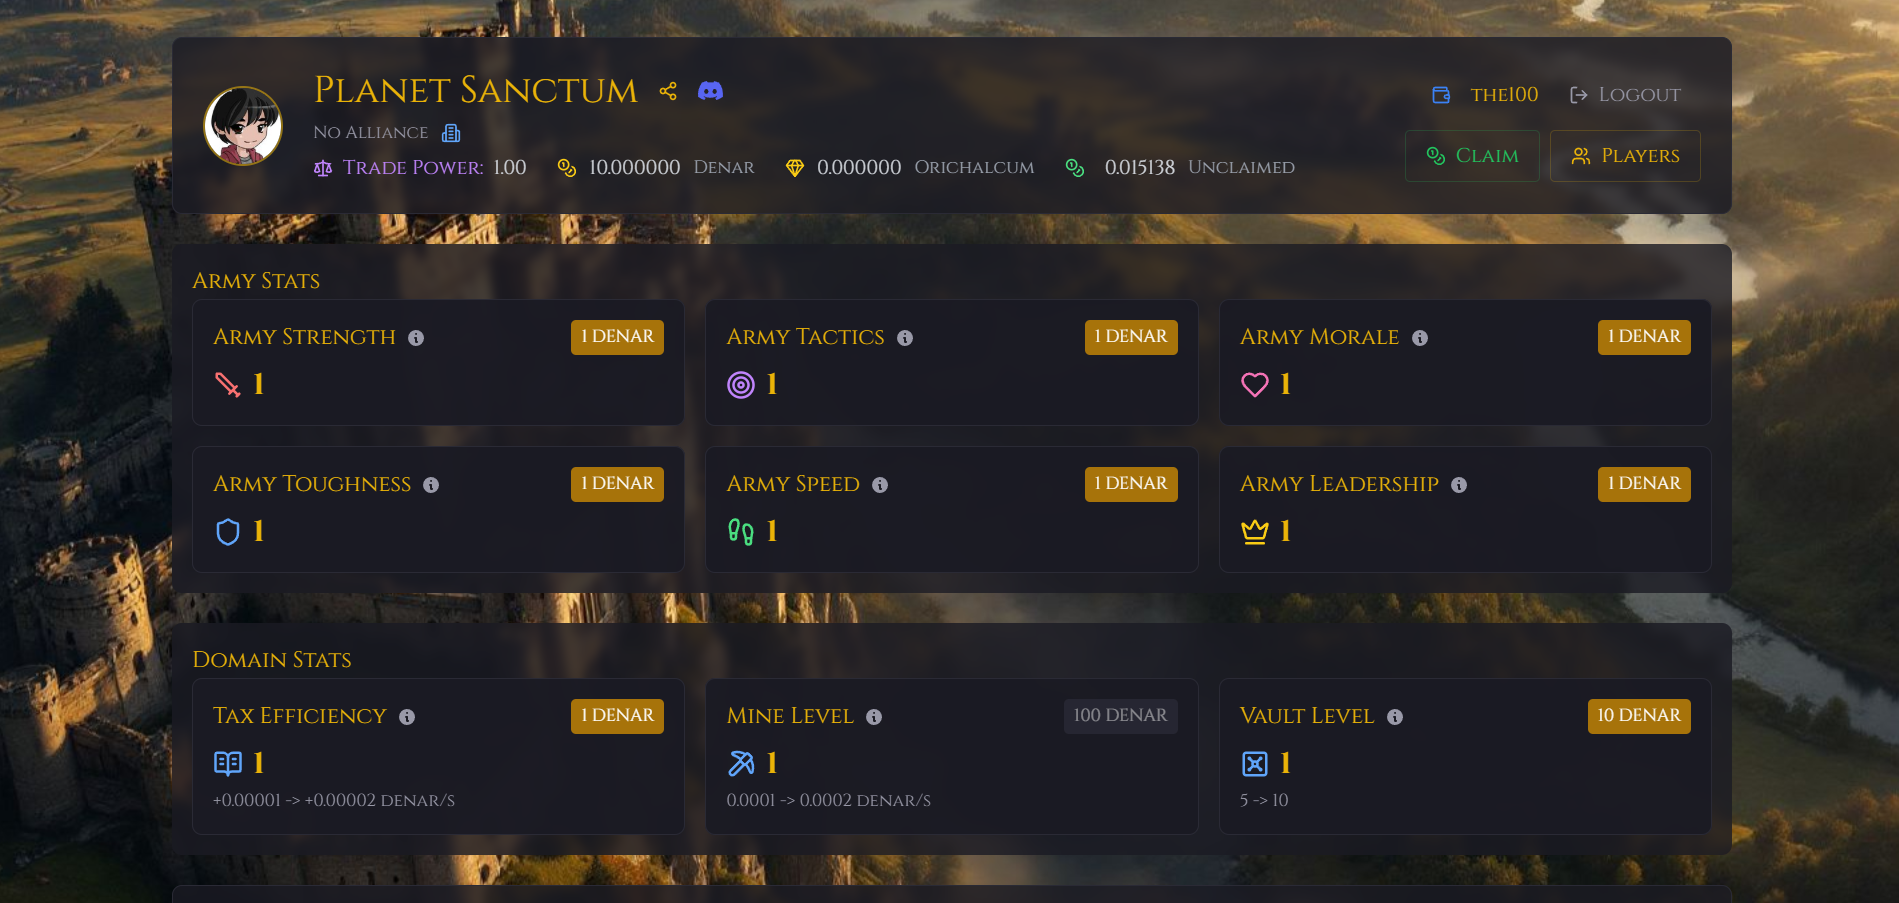The width and height of the screenshot is (1899, 903).
Task: Log out of the account
Action: pyautogui.click(x=1625, y=95)
